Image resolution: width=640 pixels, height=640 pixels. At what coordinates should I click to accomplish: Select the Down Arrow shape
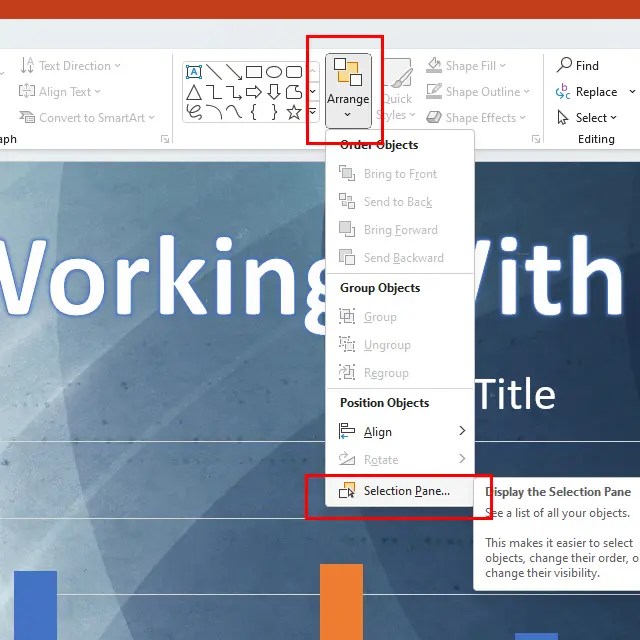point(274,92)
